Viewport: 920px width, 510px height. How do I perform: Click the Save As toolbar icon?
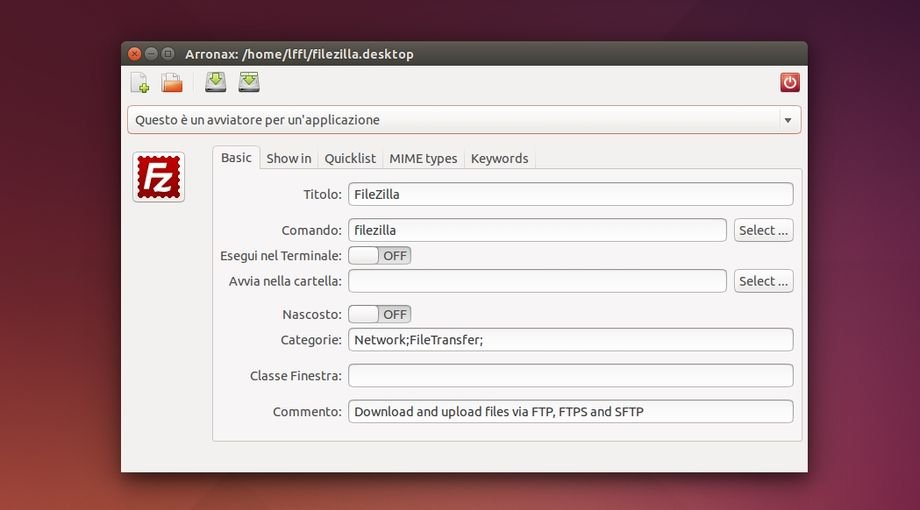coord(249,83)
